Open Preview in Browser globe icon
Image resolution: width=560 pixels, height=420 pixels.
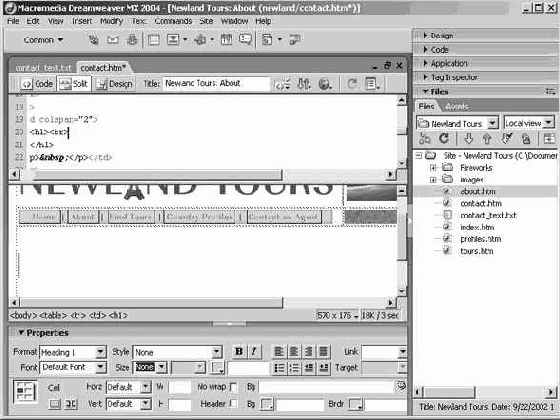click(325, 84)
